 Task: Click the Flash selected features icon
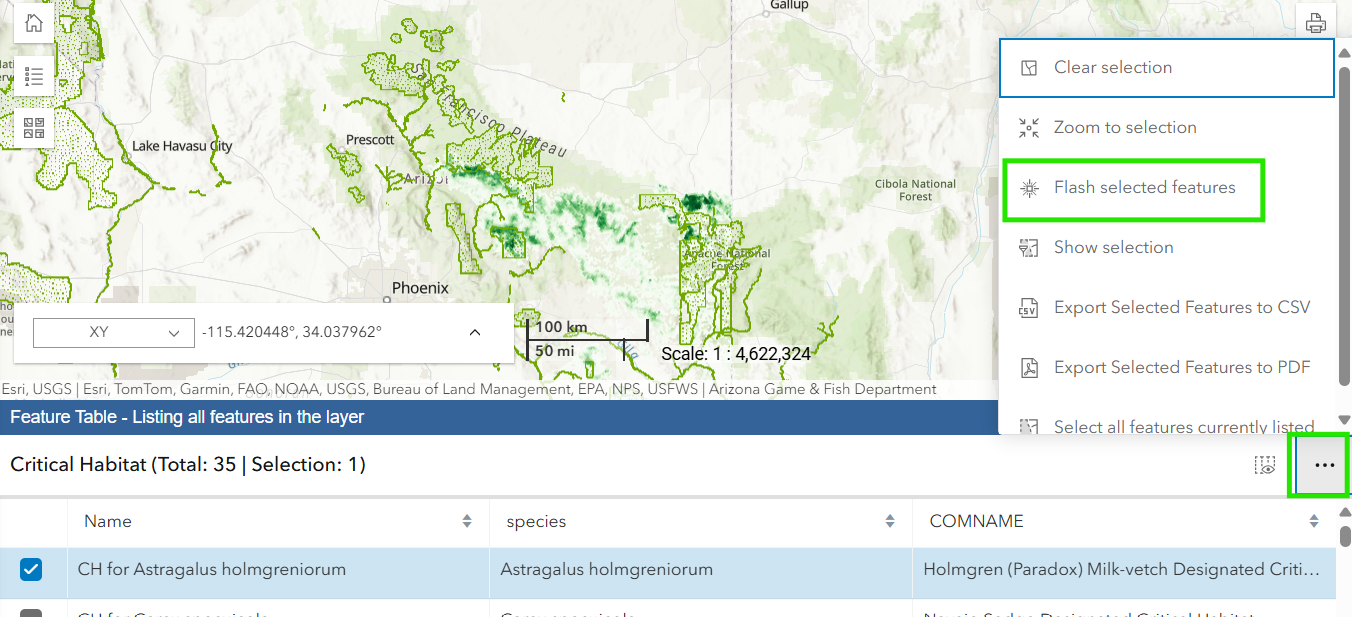pos(1029,188)
